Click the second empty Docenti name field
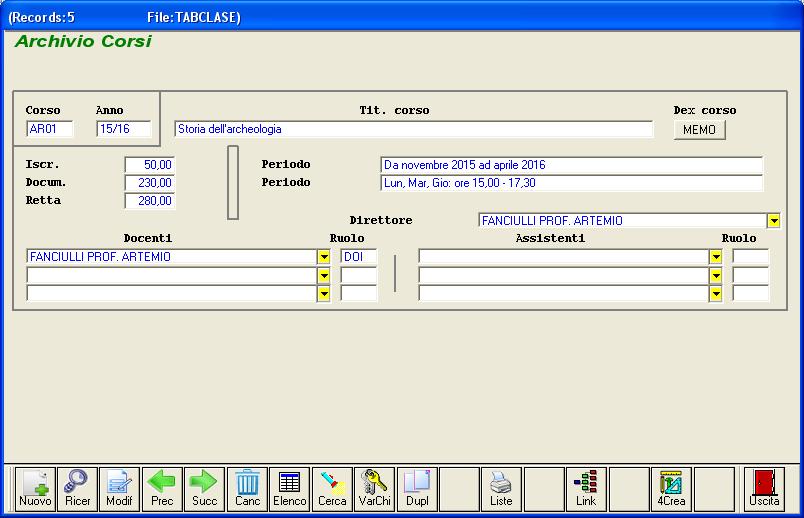 [x=172, y=275]
